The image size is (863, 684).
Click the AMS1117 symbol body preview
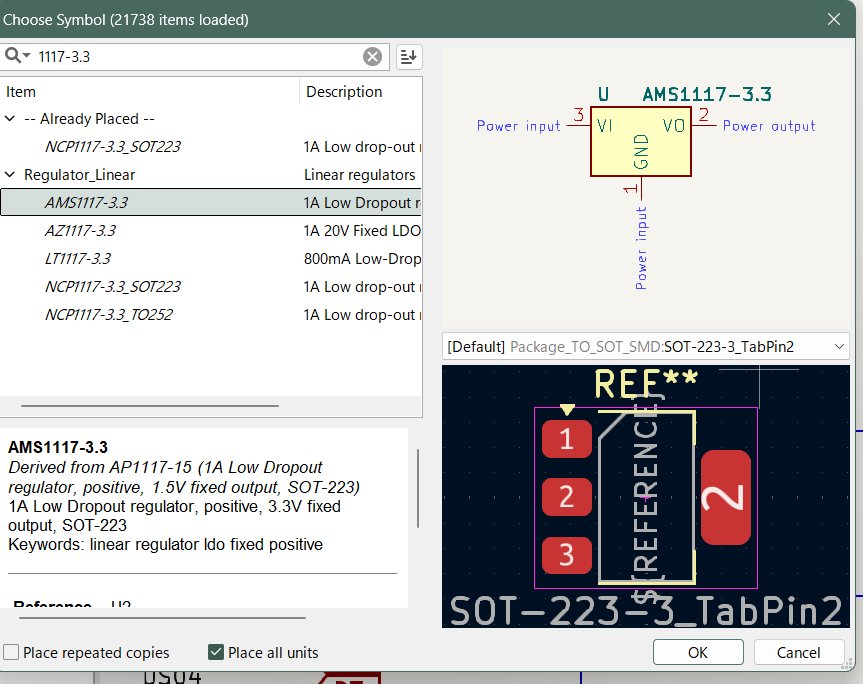click(x=640, y=142)
